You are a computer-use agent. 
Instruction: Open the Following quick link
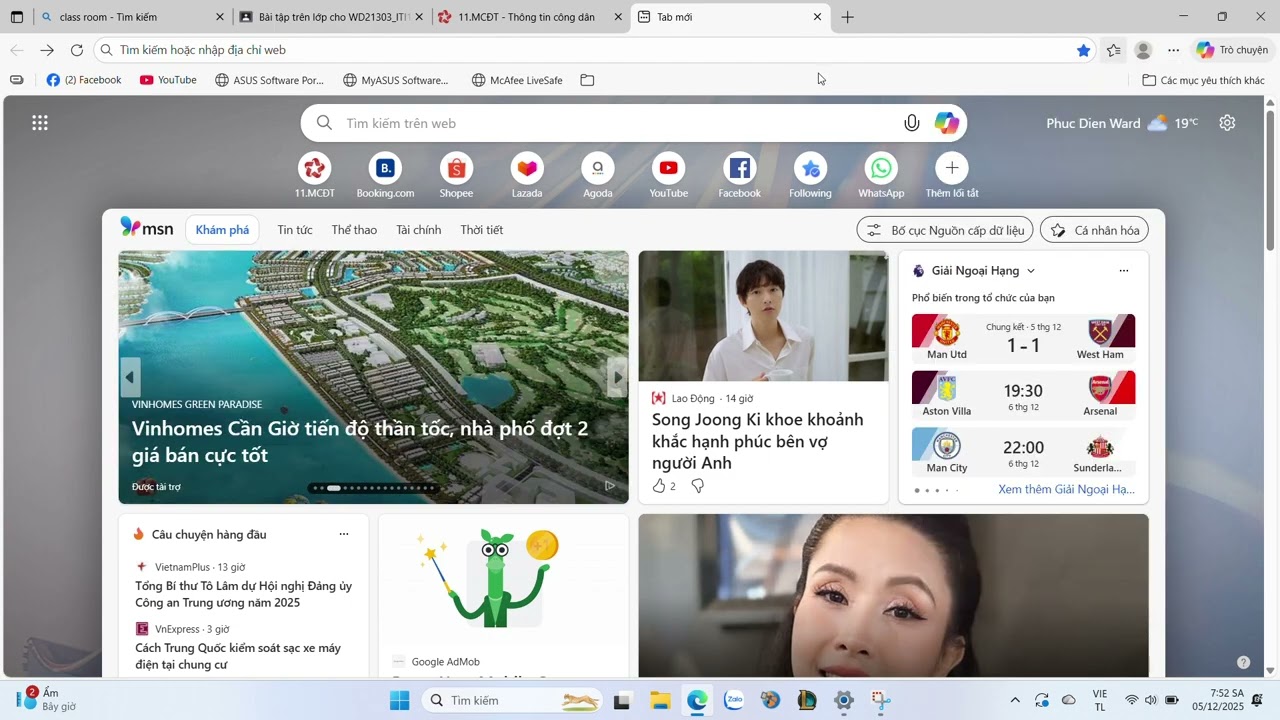810,176
